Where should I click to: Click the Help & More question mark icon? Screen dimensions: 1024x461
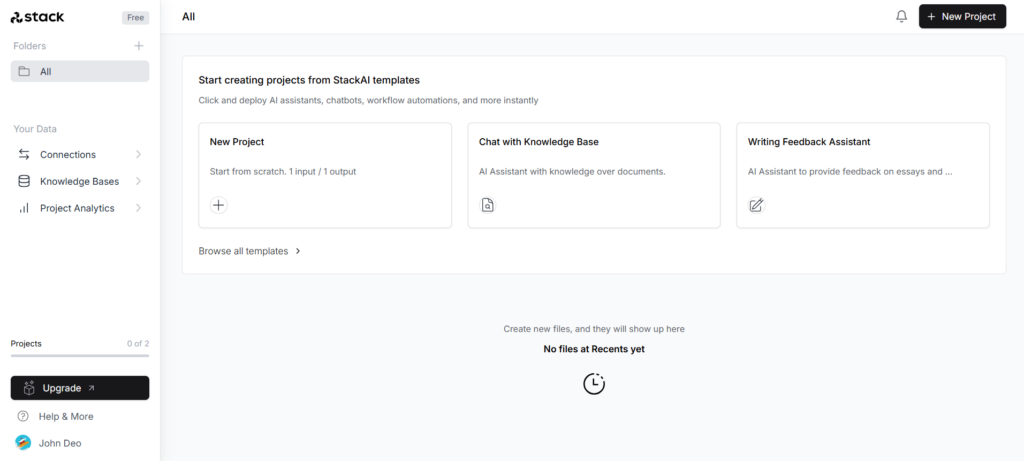coord(23,416)
